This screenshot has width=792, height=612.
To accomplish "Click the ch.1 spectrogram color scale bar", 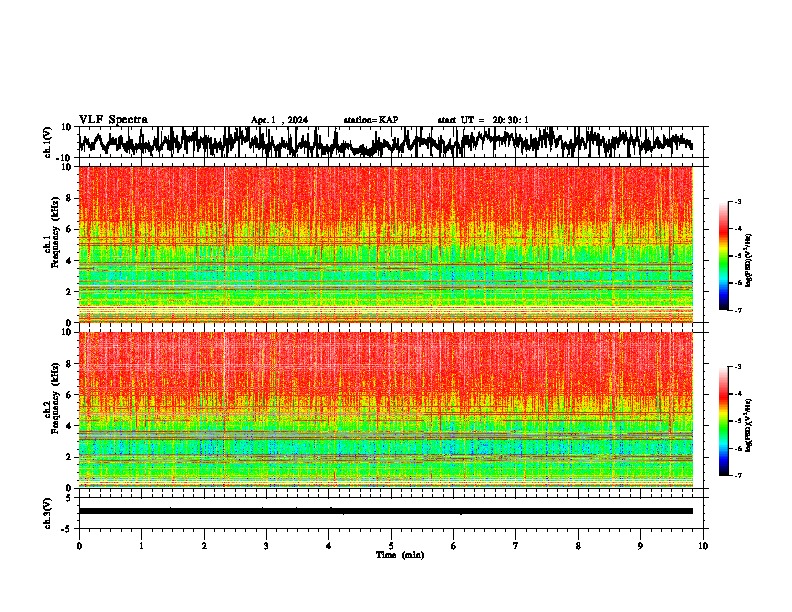I will pos(723,256).
